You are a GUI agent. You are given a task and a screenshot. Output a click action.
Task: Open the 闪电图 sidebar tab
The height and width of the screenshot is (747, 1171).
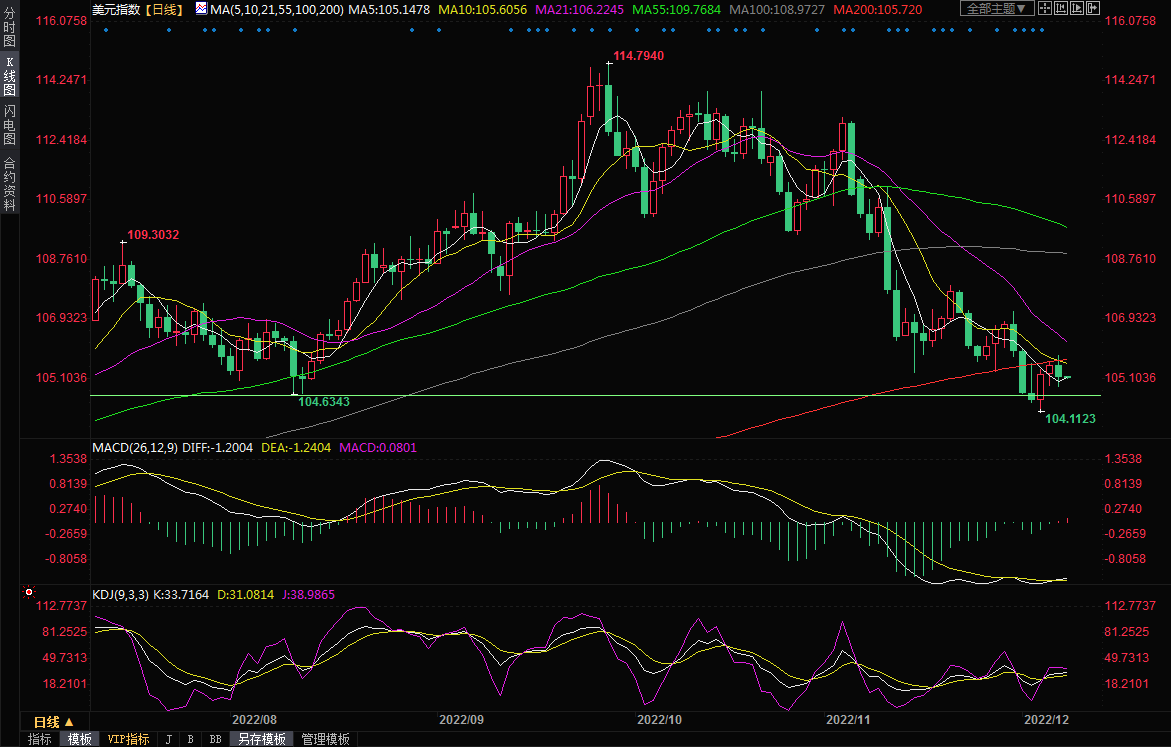(9, 124)
